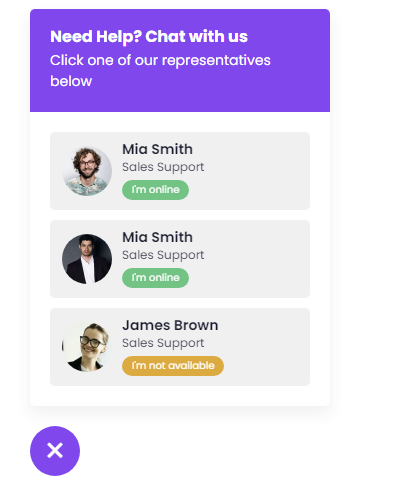Open second Mia Smith representative card
Viewport: 399px width, 480px height.
coord(180,259)
